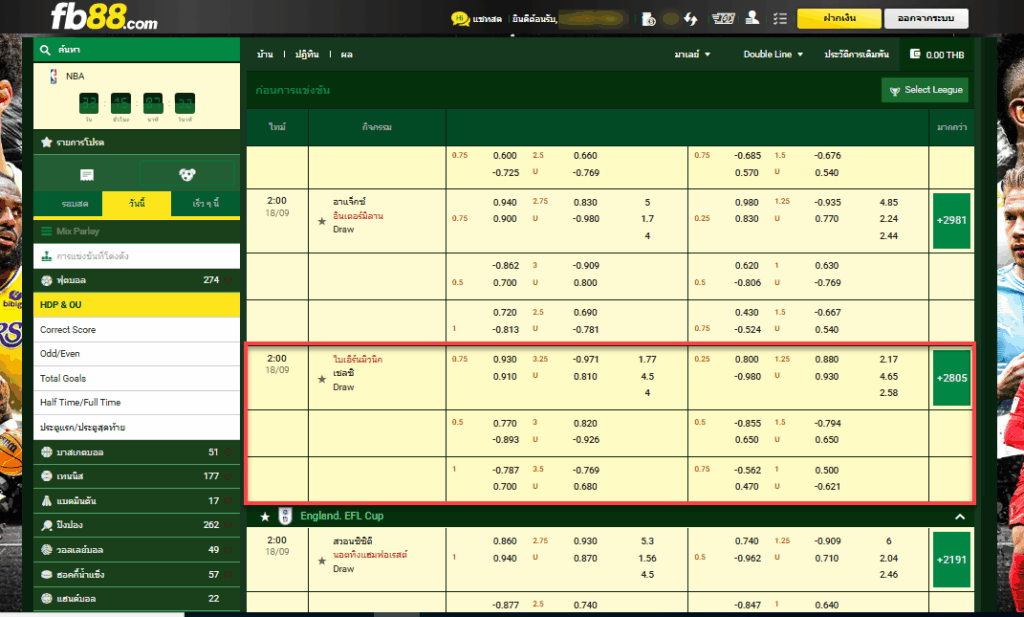The height and width of the screenshot is (617, 1024).
Task: Click the favorites star in sidebar
Action: click(46, 142)
